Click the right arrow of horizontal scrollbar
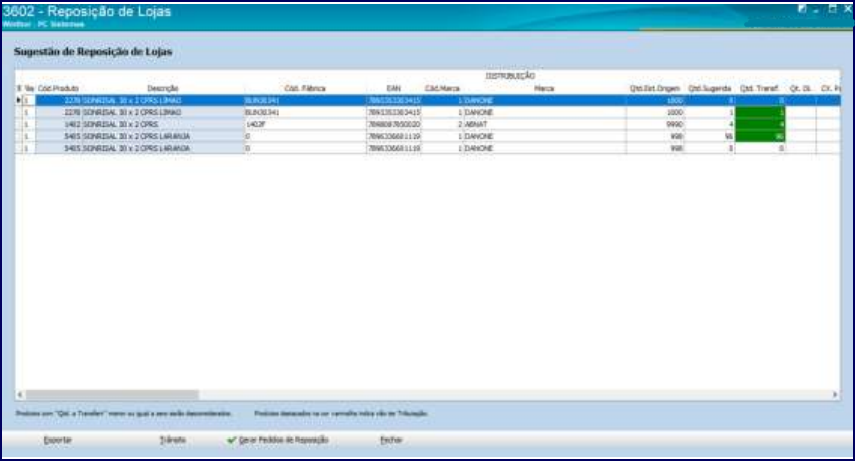855x461 pixels. pyautogui.click(x=835, y=394)
